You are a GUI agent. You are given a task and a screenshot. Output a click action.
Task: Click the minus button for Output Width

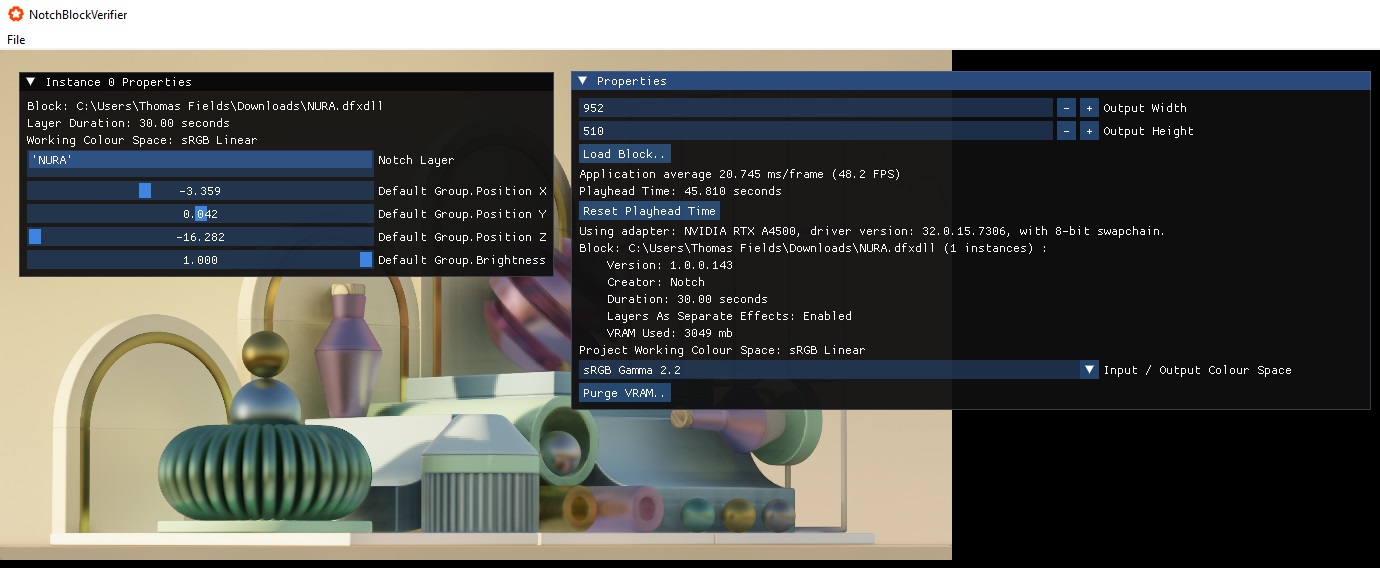coord(1066,108)
